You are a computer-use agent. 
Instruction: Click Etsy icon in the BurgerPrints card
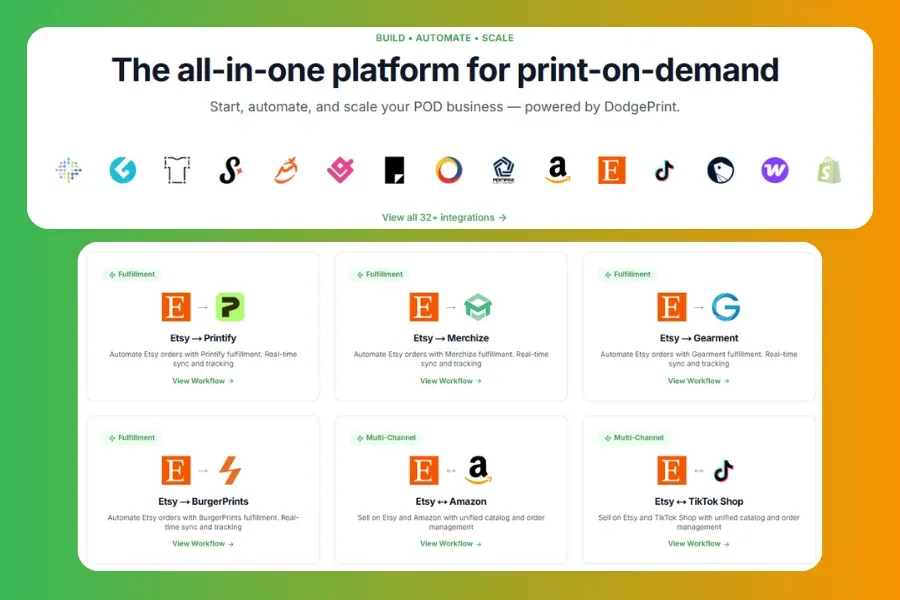coord(176,470)
